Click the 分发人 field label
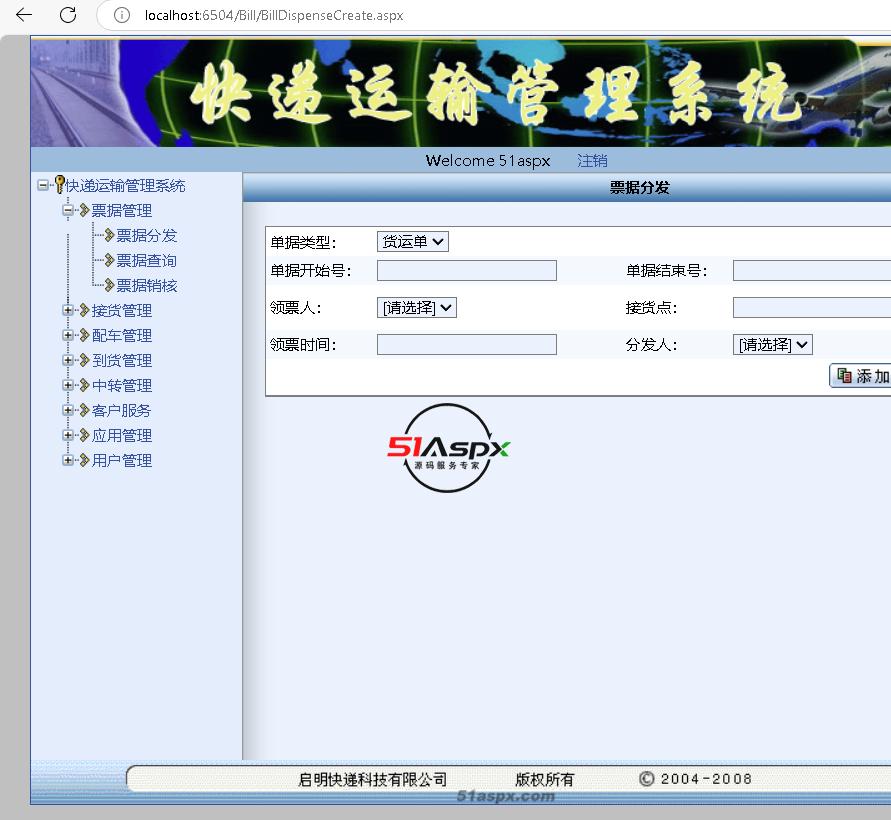The image size is (891, 820). [x=651, y=345]
